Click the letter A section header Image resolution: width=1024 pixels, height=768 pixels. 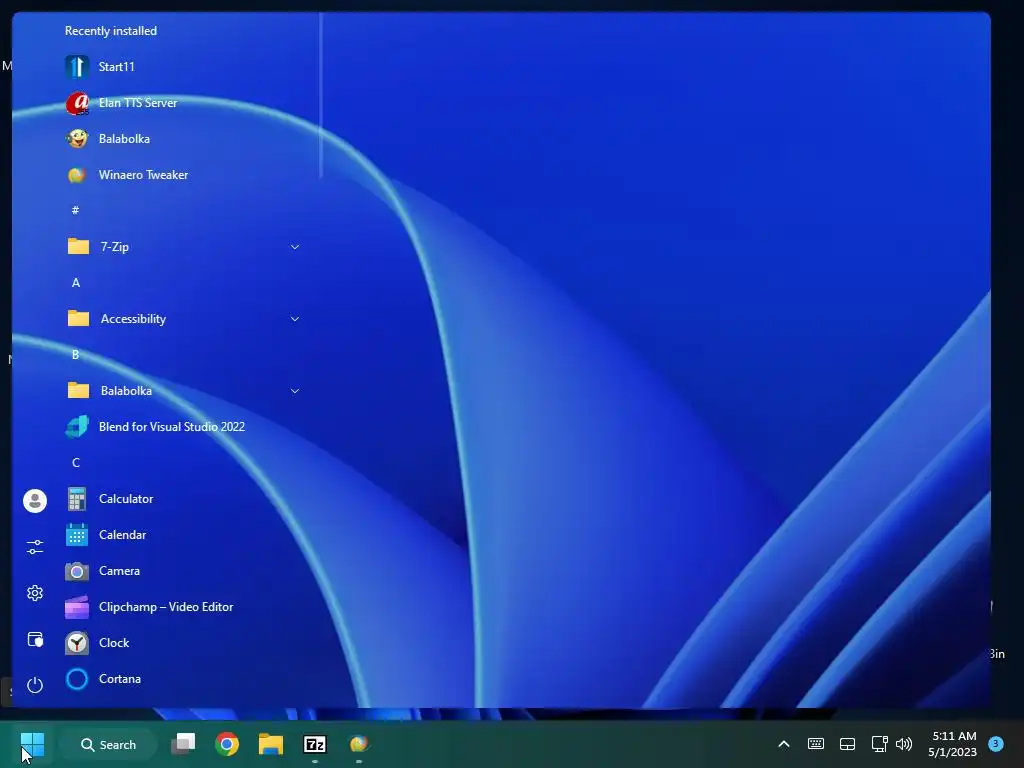[76, 283]
